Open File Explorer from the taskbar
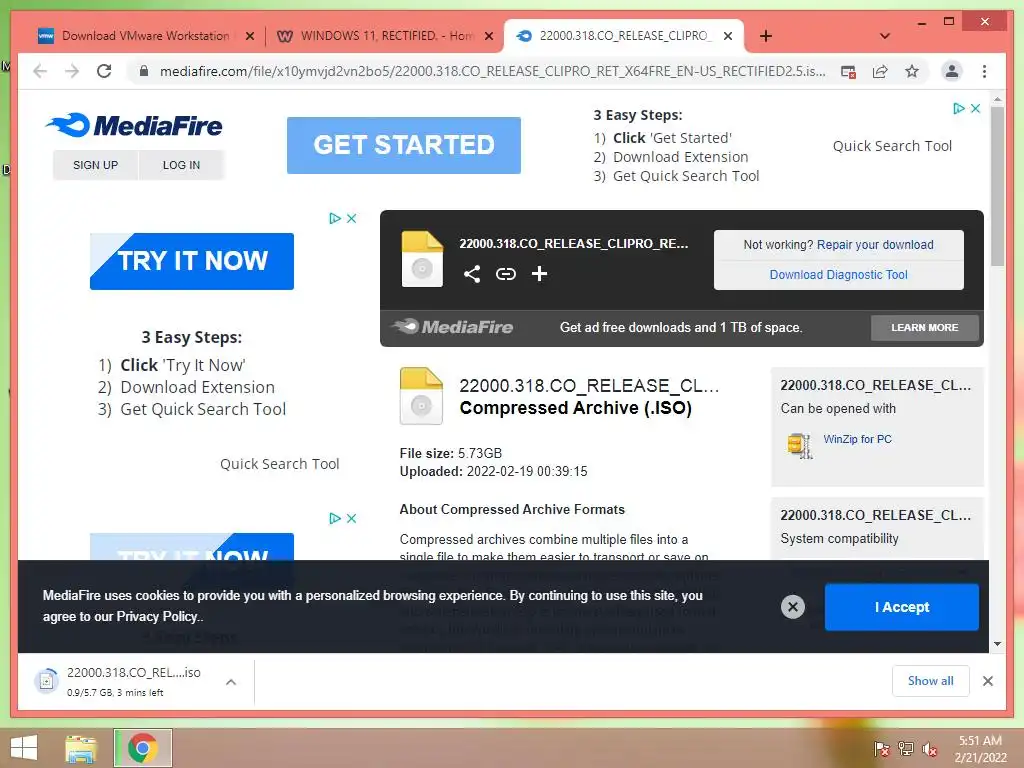The width and height of the screenshot is (1024, 768). pyautogui.click(x=81, y=748)
